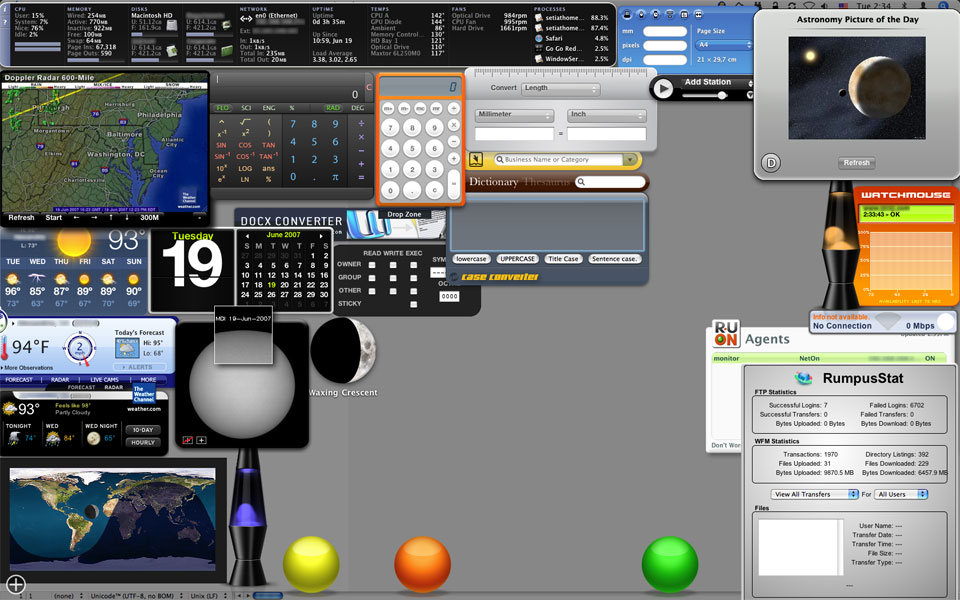The height and width of the screenshot is (600, 960).
Task: Click the yellow orb widget
Action: coord(311,564)
